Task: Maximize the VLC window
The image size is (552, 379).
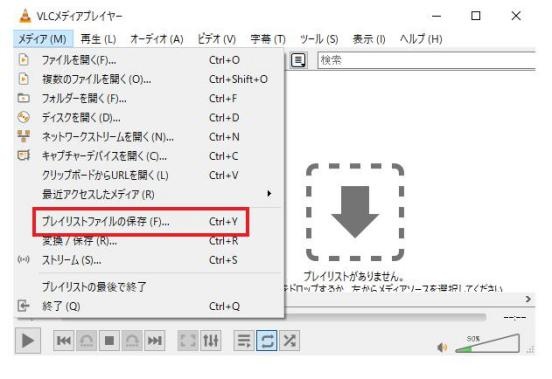Action: [476, 16]
